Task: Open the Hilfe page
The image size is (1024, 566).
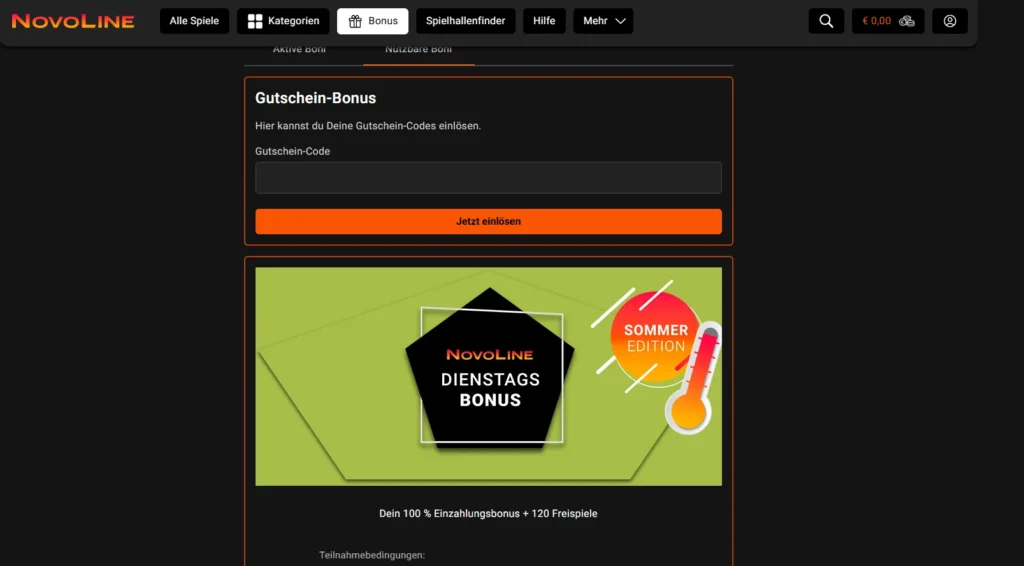Action: tap(544, 21)
